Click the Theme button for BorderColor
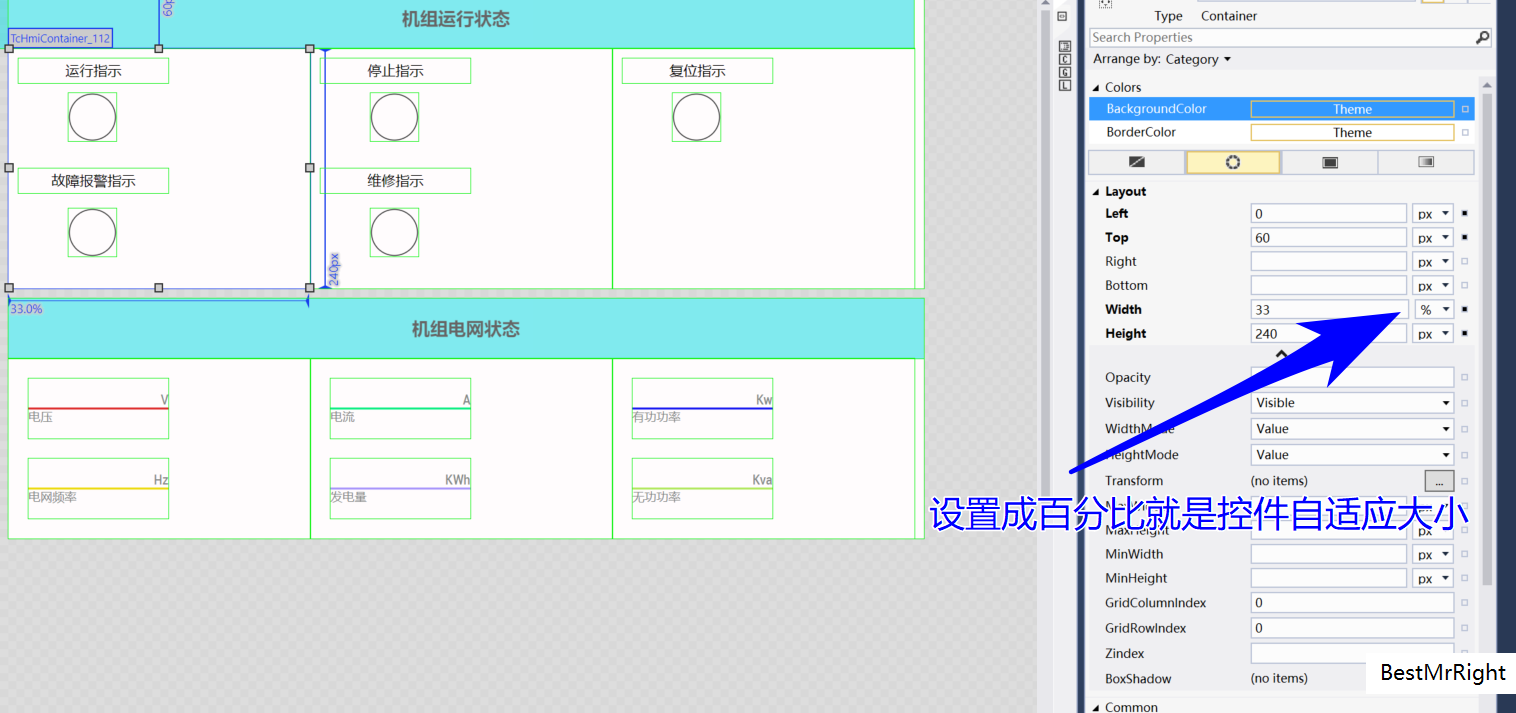Image resolution: width=1516 pixels, height=713 pixels. [1352, 131]
